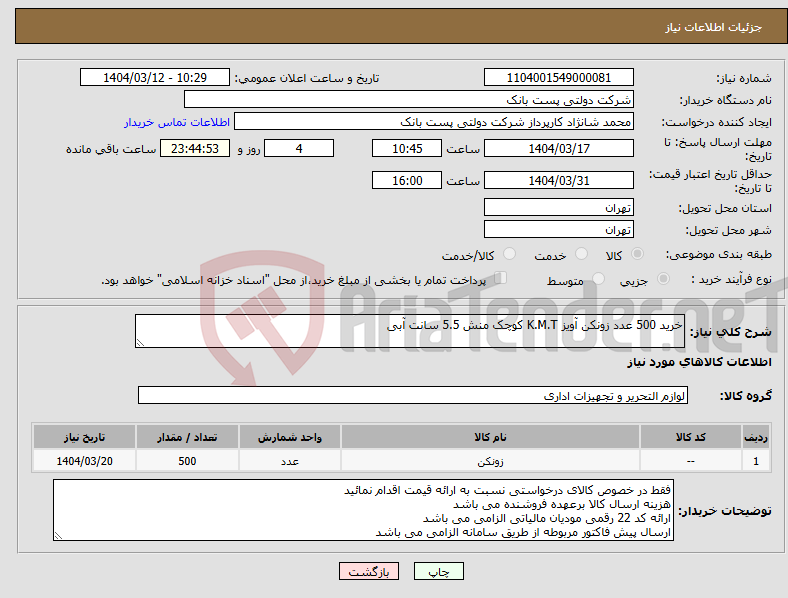
Task: Click the جزئیات اطلاعات نیاز header title
Action: click(x=714, y=27)
